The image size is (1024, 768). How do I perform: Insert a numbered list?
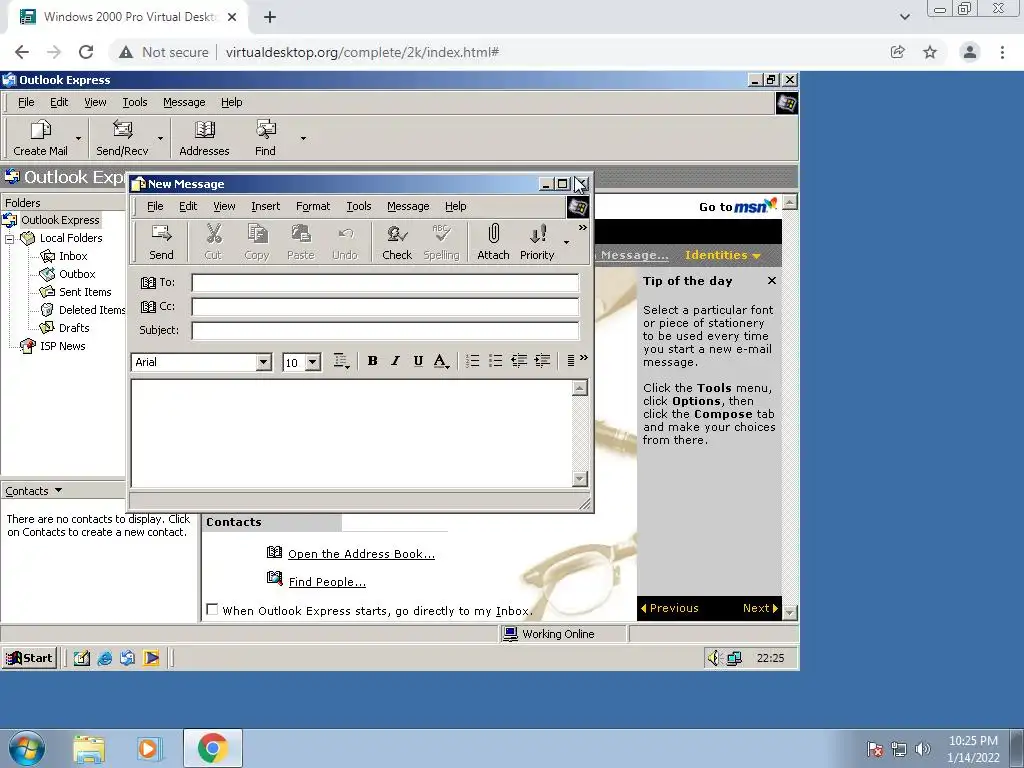point(473,360)
